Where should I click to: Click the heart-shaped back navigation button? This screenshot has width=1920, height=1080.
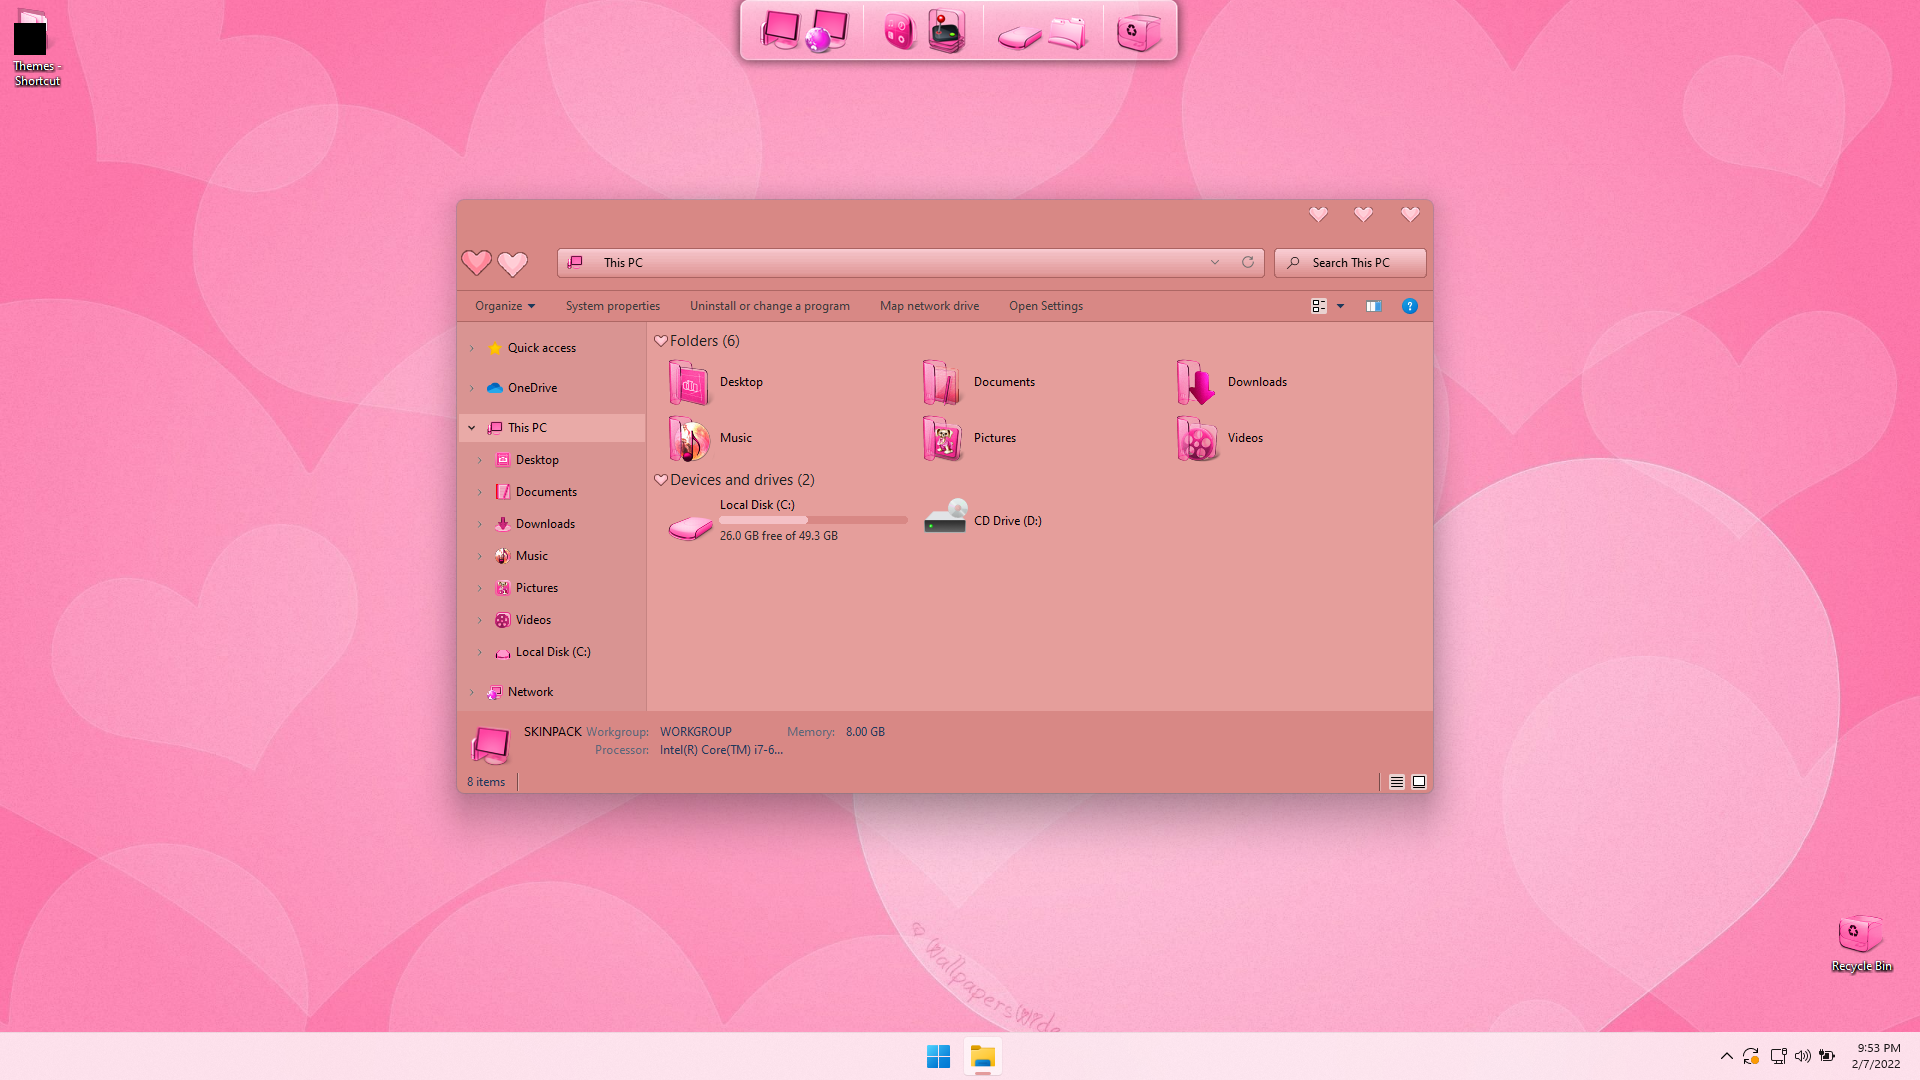[x=476, y=263]
